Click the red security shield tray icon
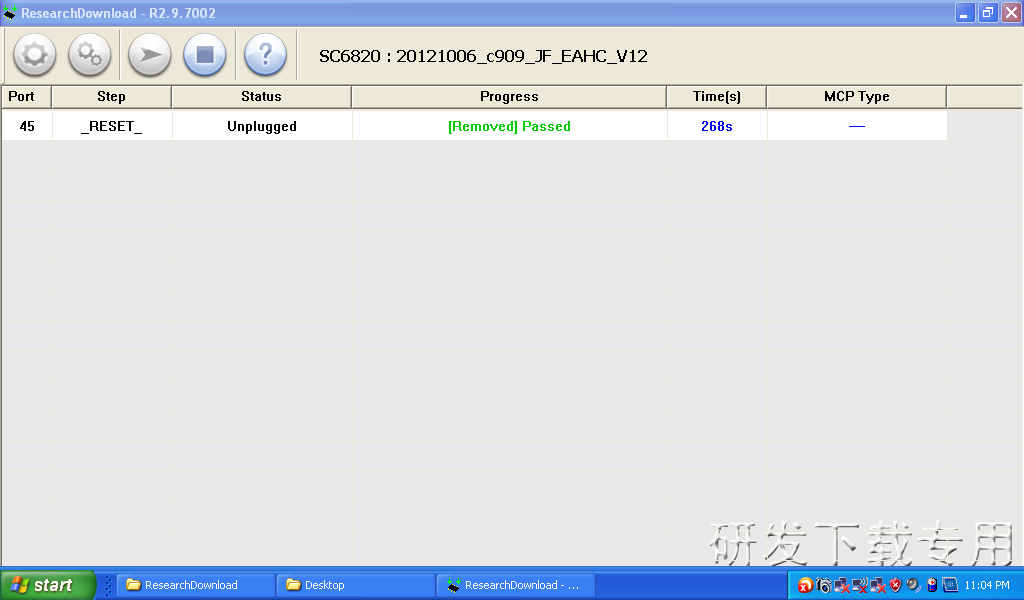This screenshot has width=1024, height=600. pos(896,585)
